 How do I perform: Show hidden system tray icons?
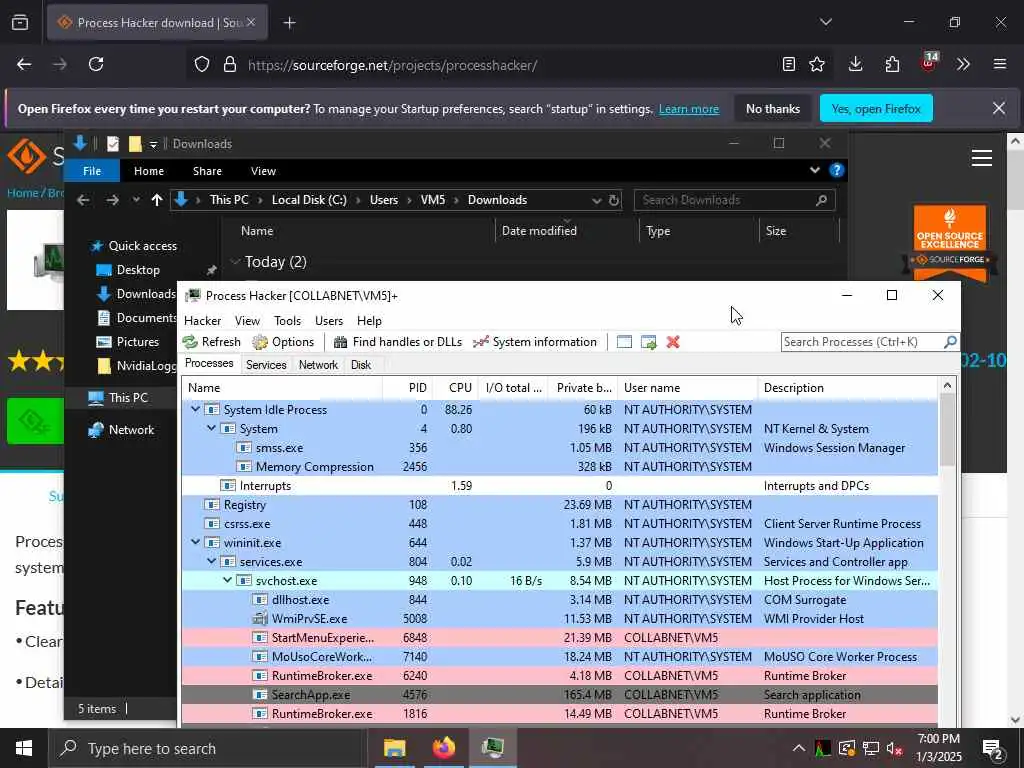[799, 748]
